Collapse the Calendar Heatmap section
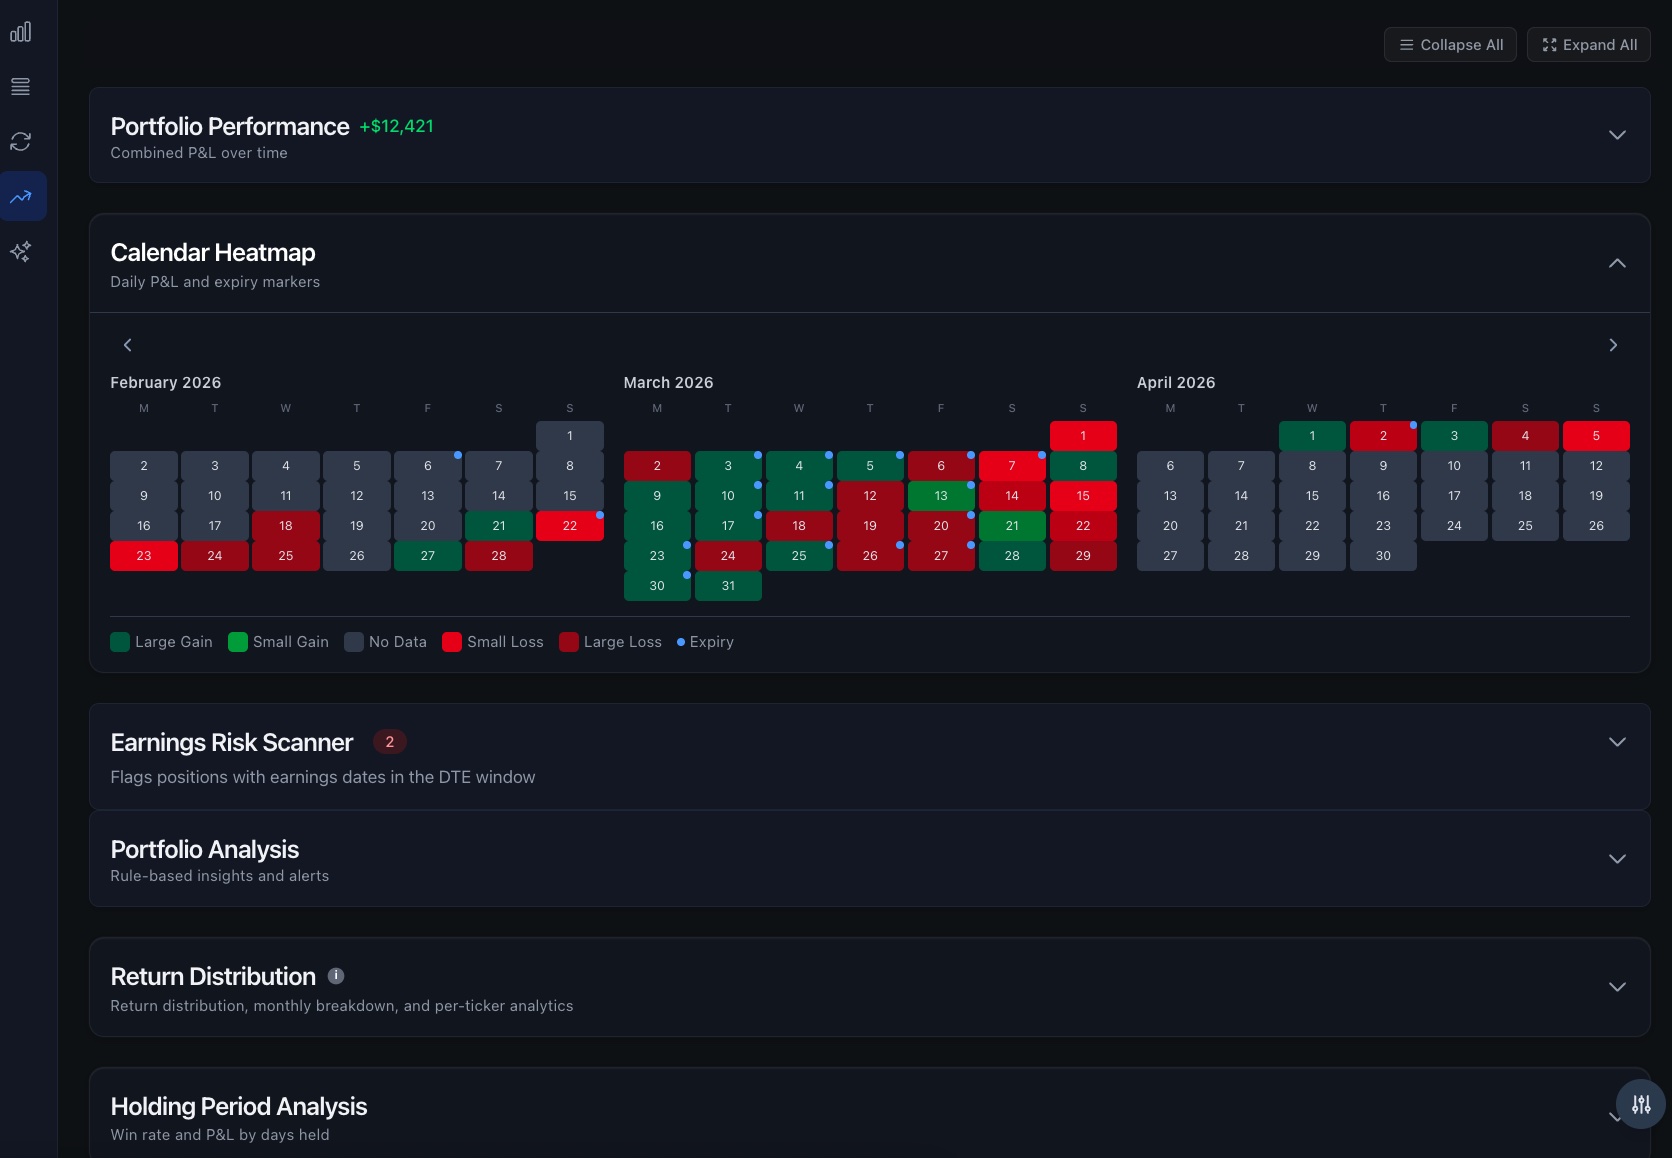 point(1616,263)
